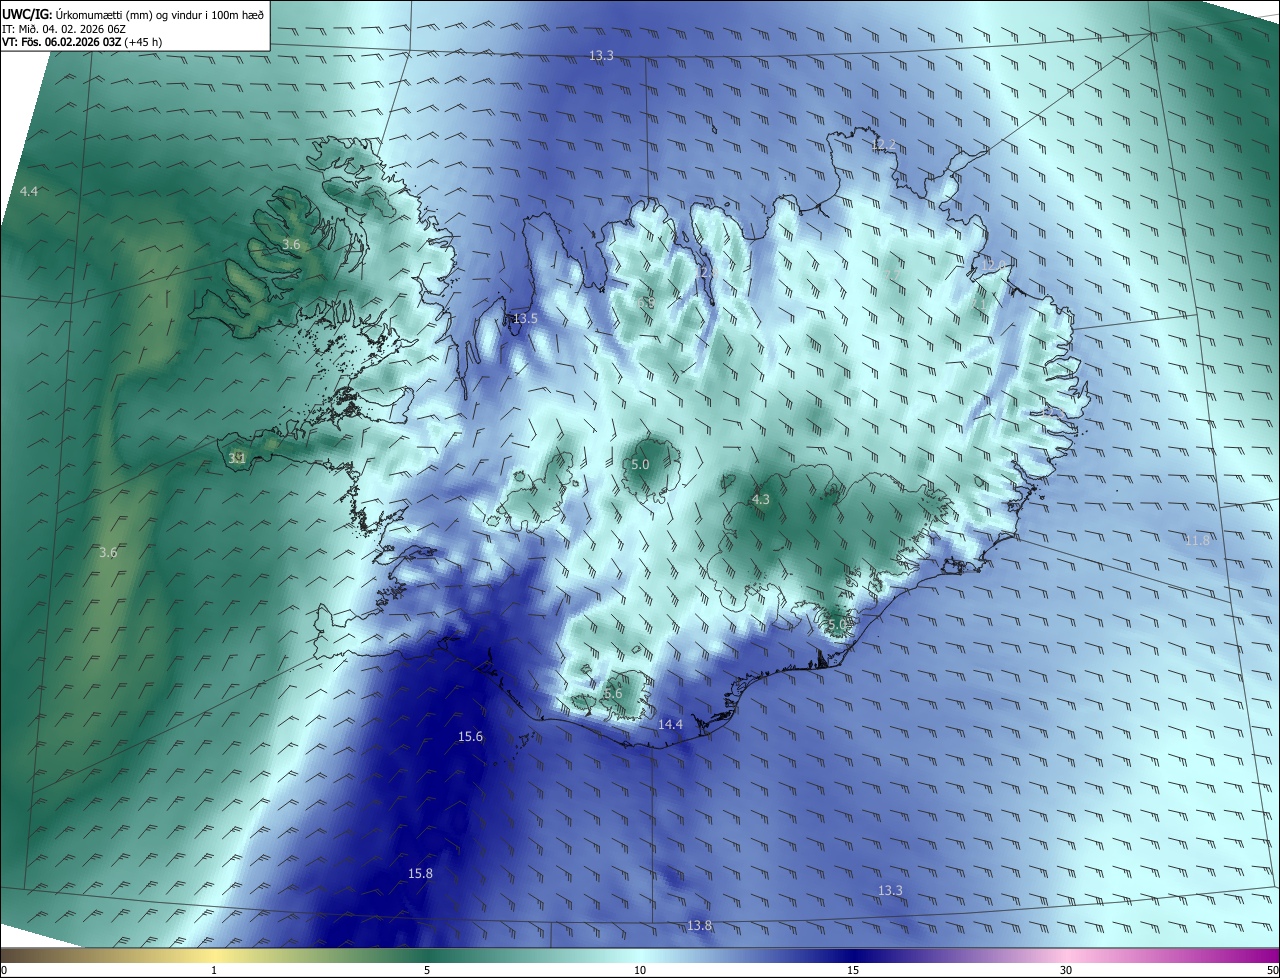Click the 0 tick on the colour scale
The image size is (1280, 978).
point(4,971)
